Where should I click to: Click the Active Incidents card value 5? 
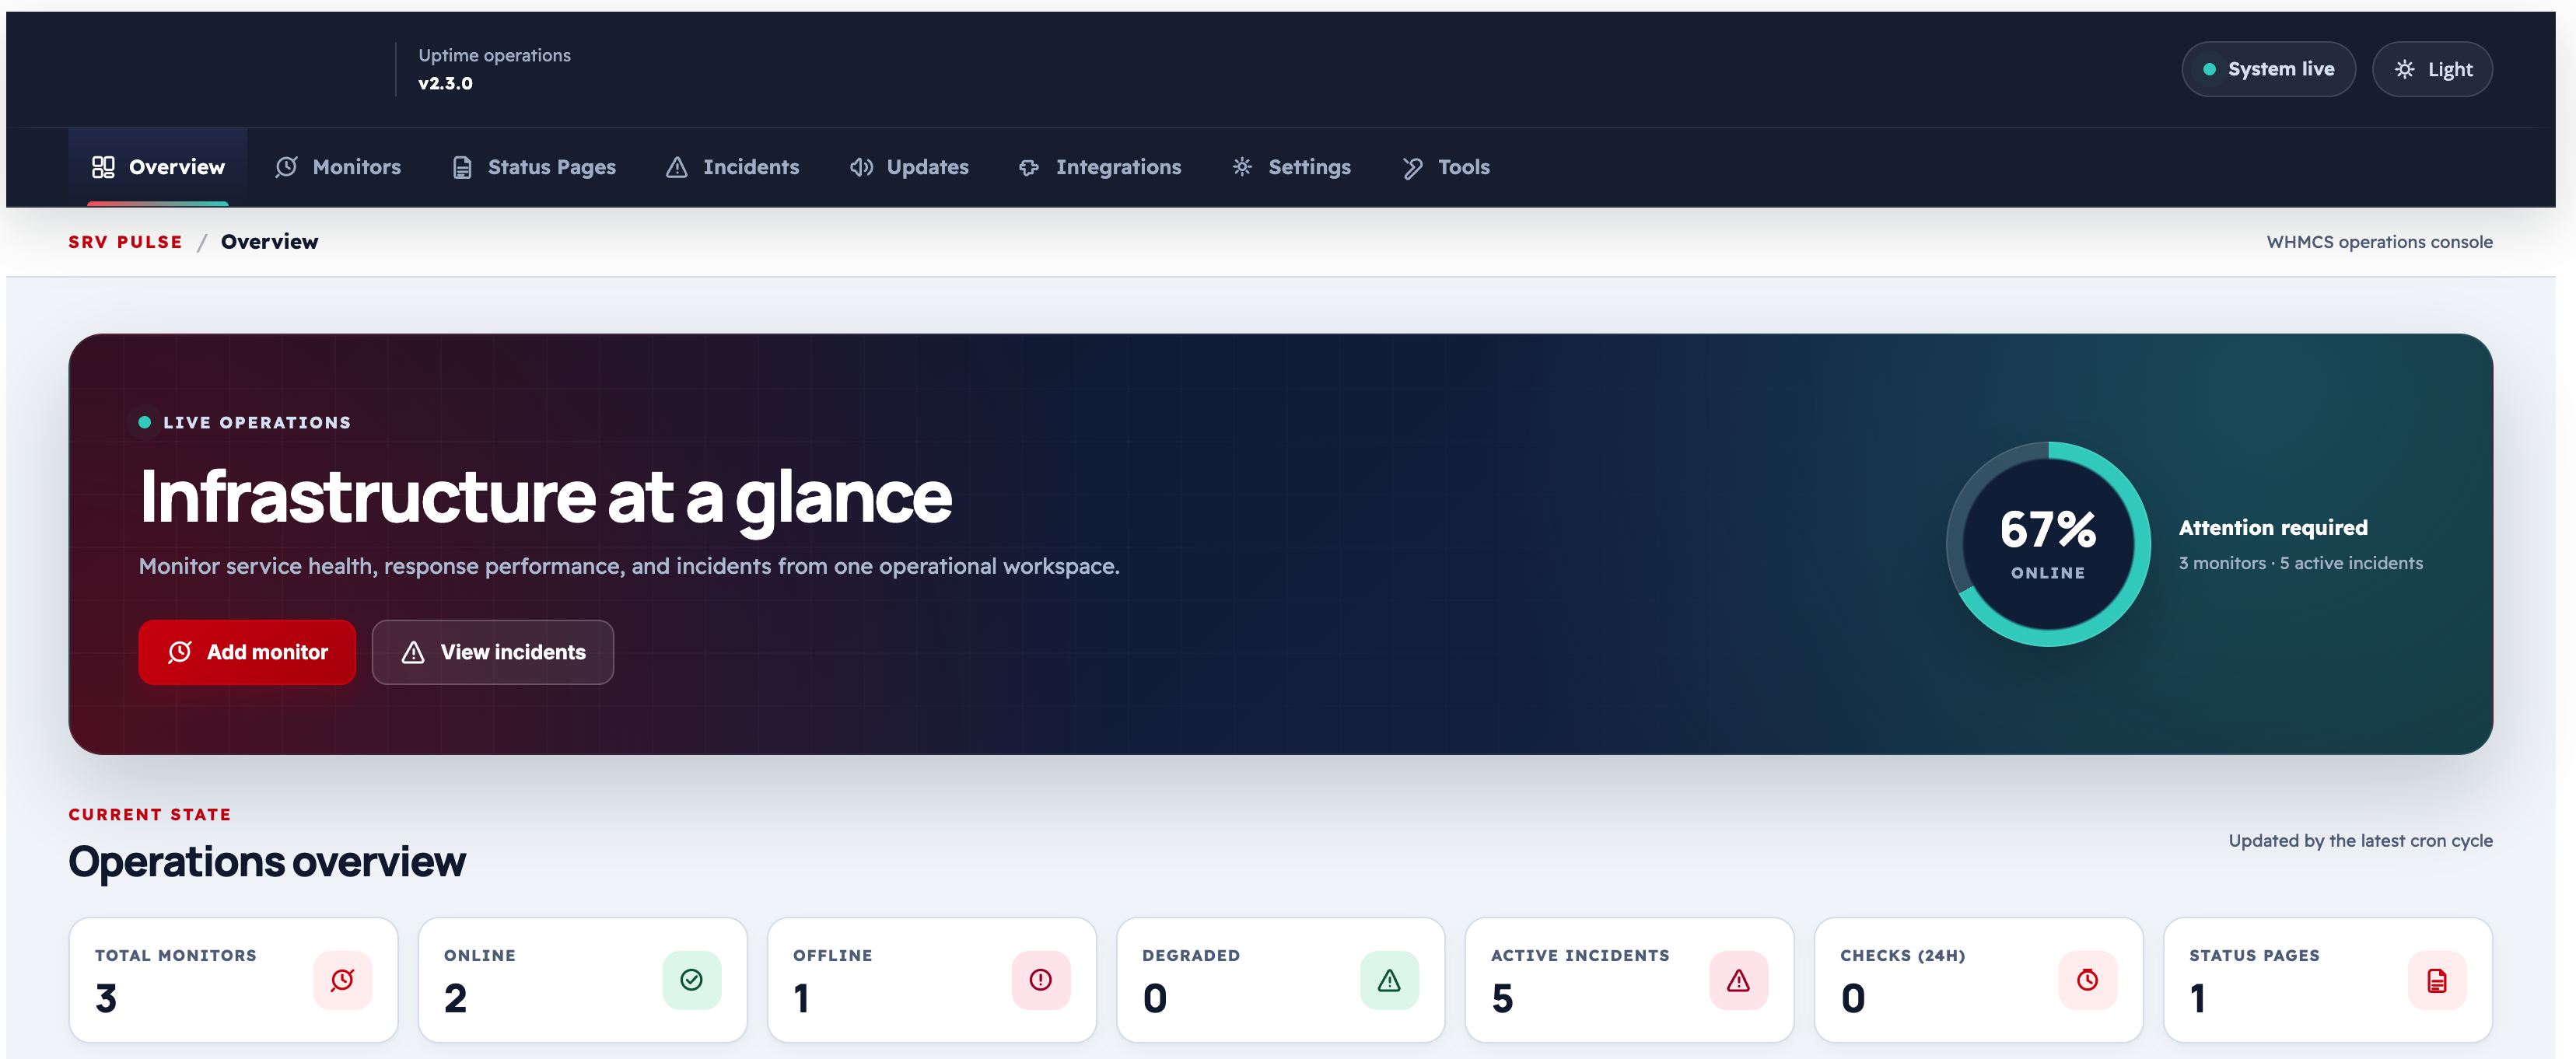[1502, 999]
